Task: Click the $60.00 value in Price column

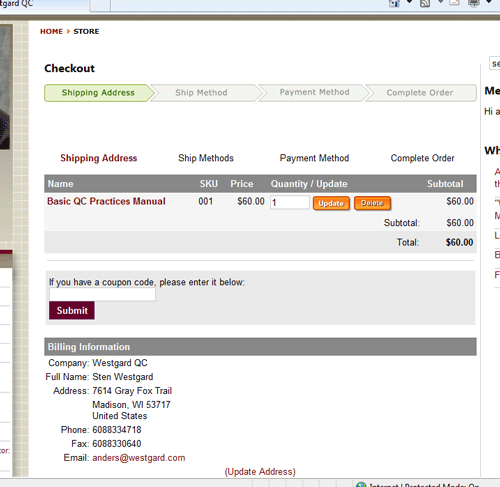Action: [251, 201]
